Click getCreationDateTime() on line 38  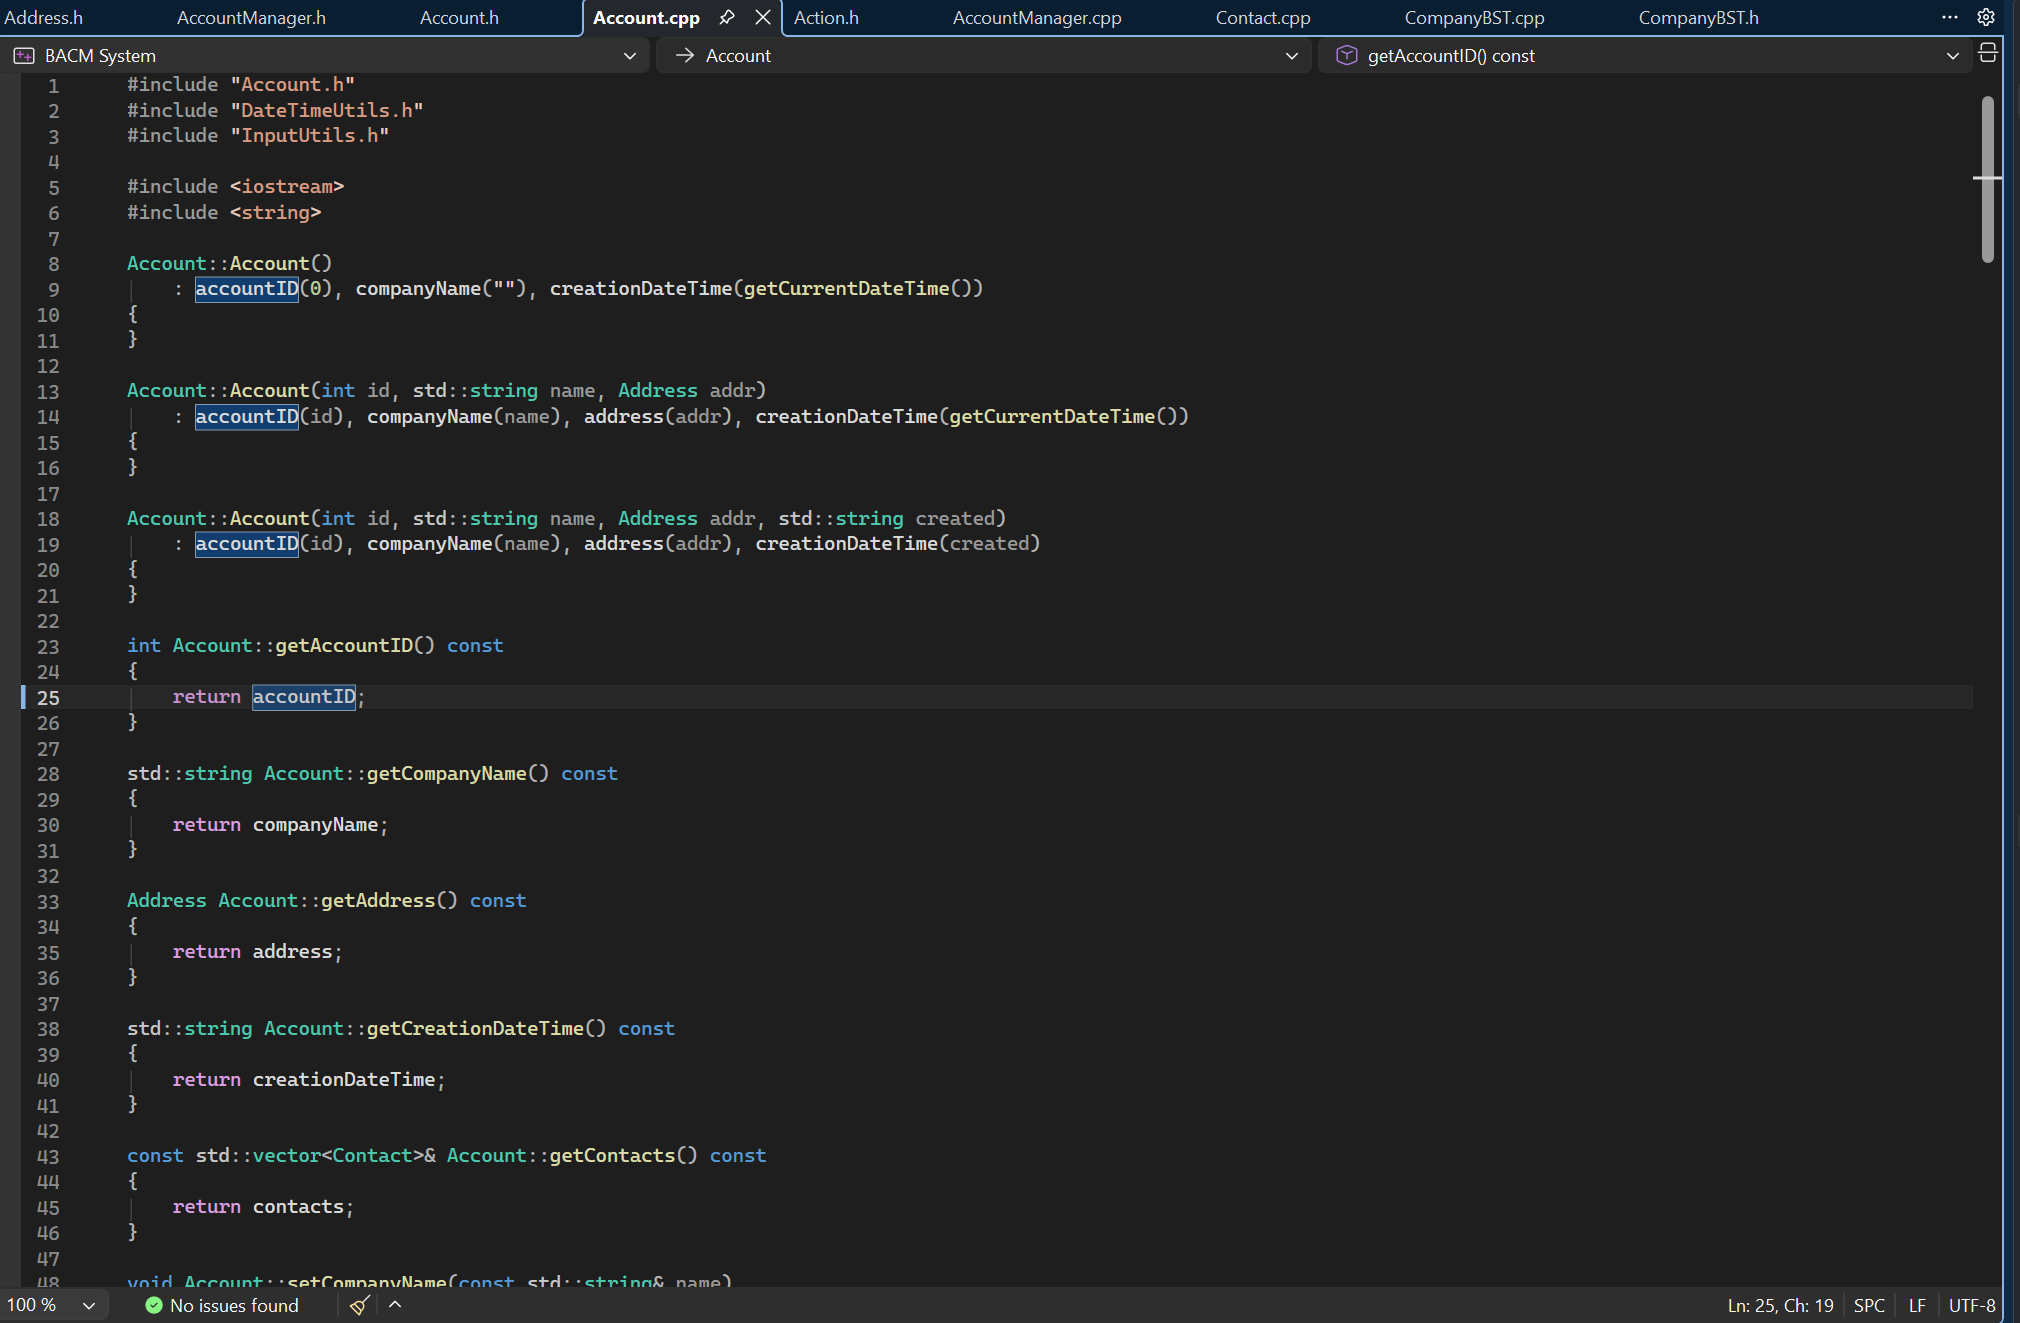(486, 1029)
